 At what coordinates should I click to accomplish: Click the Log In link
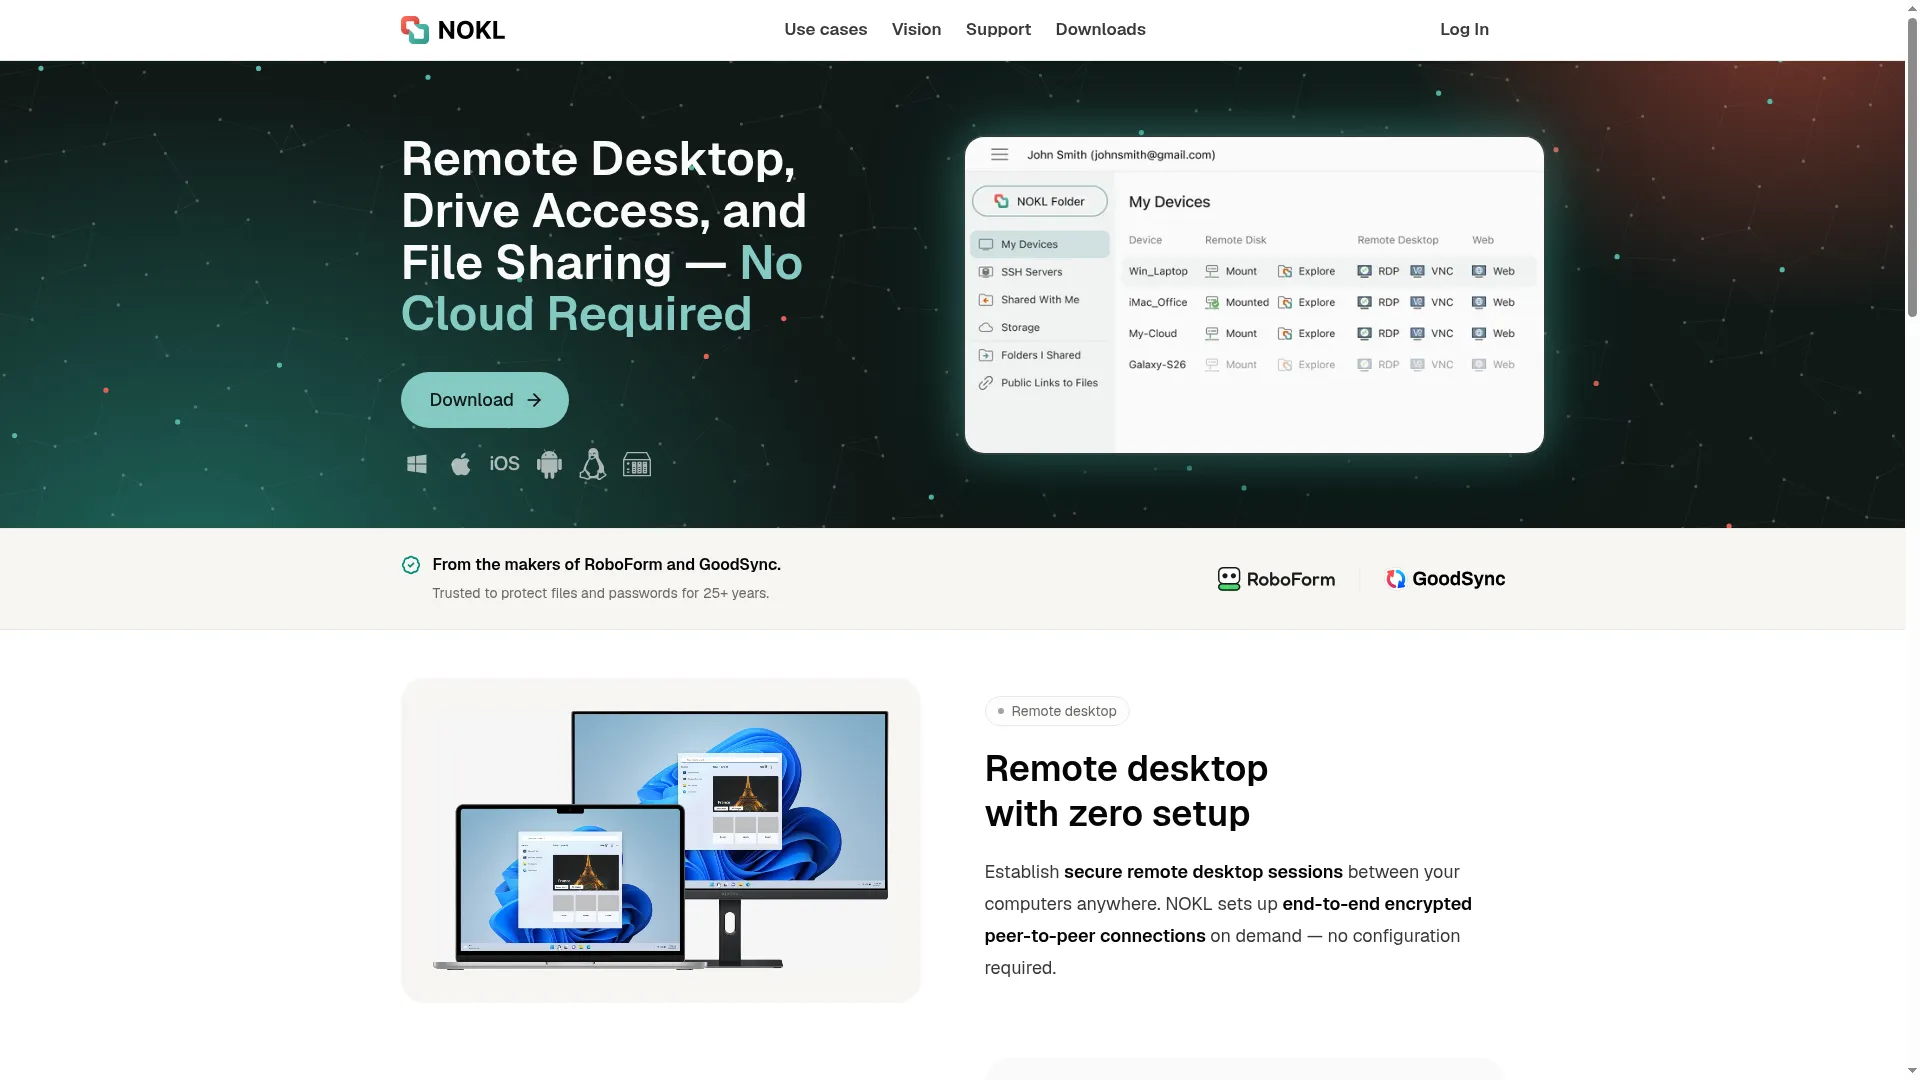click(x=1464, y=30)
